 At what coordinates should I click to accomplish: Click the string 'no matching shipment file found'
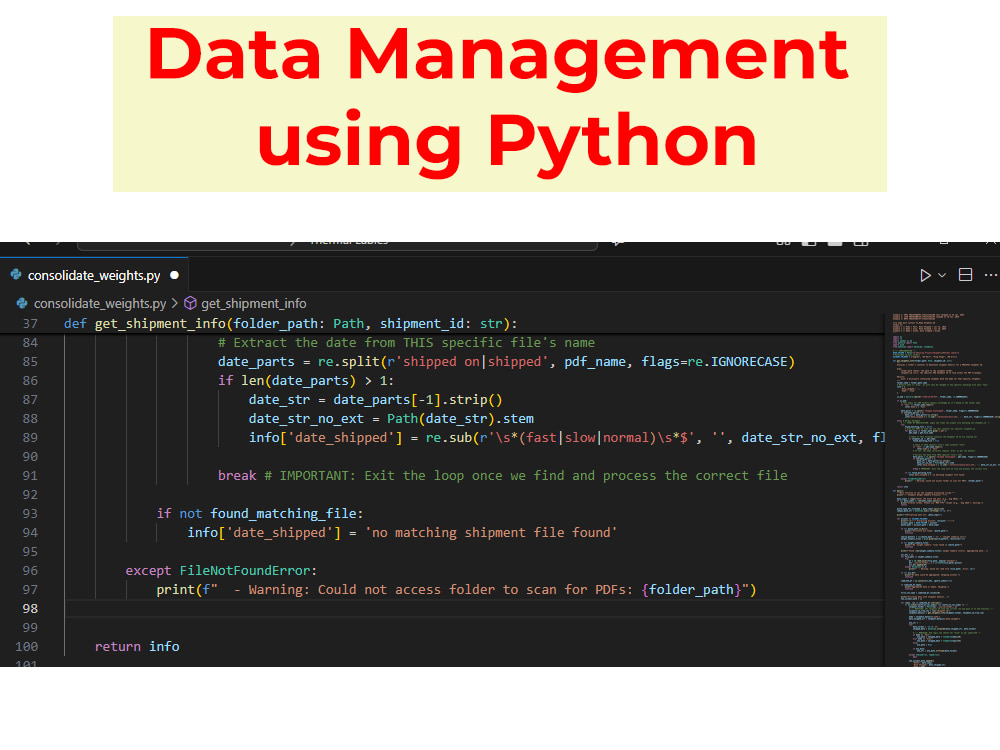(491, 533)
